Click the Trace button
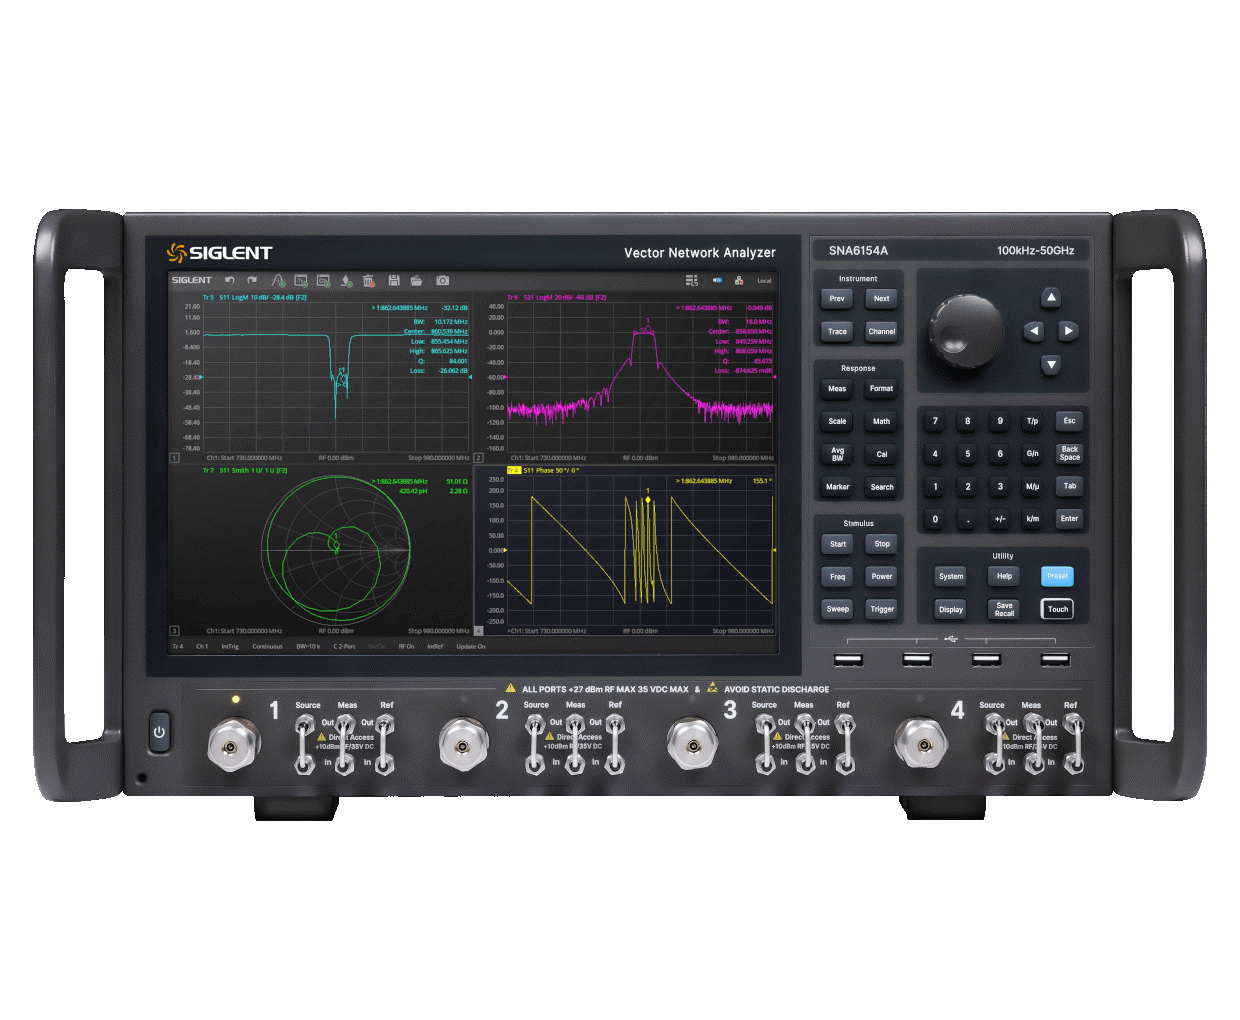Image resolution: width=1240 pixels, height=1020 pixels. tap(837, 332)
